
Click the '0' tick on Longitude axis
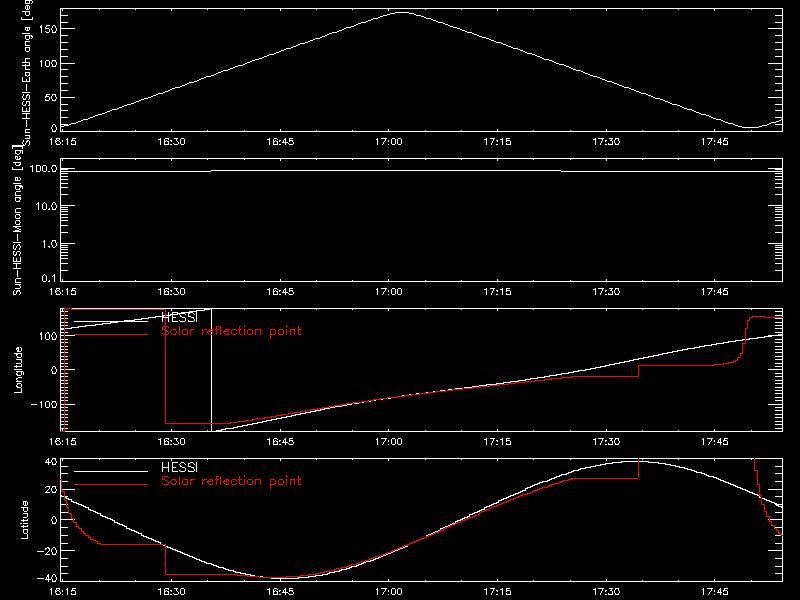click(54, 370)
